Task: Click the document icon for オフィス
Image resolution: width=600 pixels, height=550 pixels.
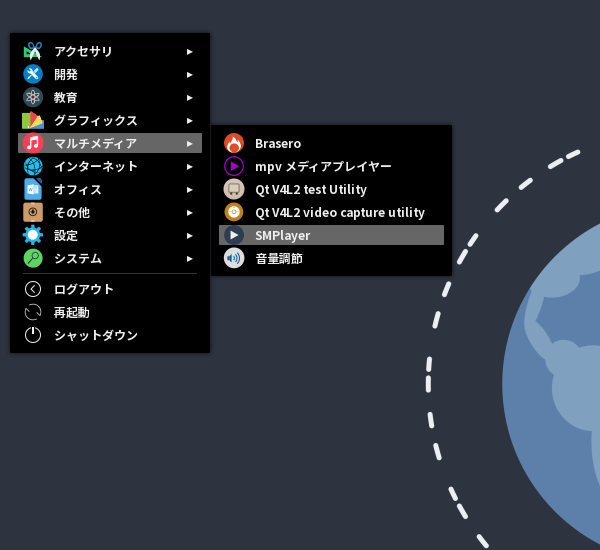Action: pyautogui.click(x=33, y=189)
